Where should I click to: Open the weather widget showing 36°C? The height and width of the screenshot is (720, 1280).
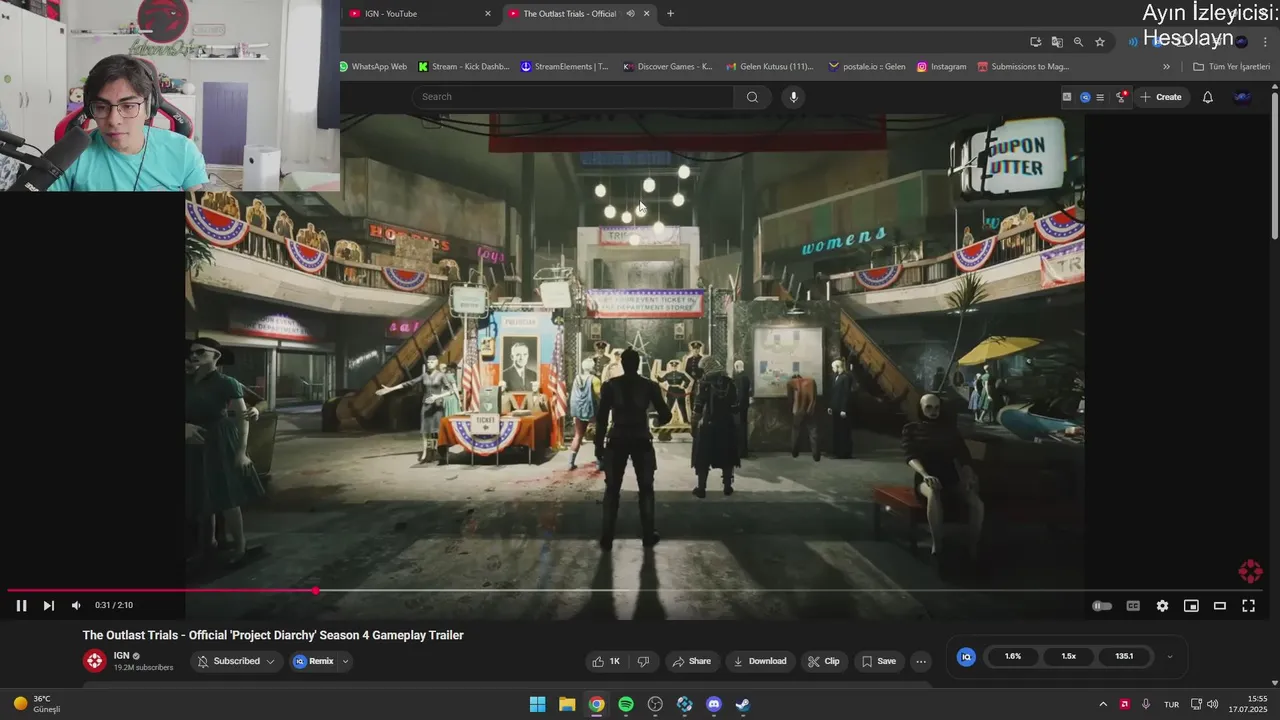[x=37, y=704]
